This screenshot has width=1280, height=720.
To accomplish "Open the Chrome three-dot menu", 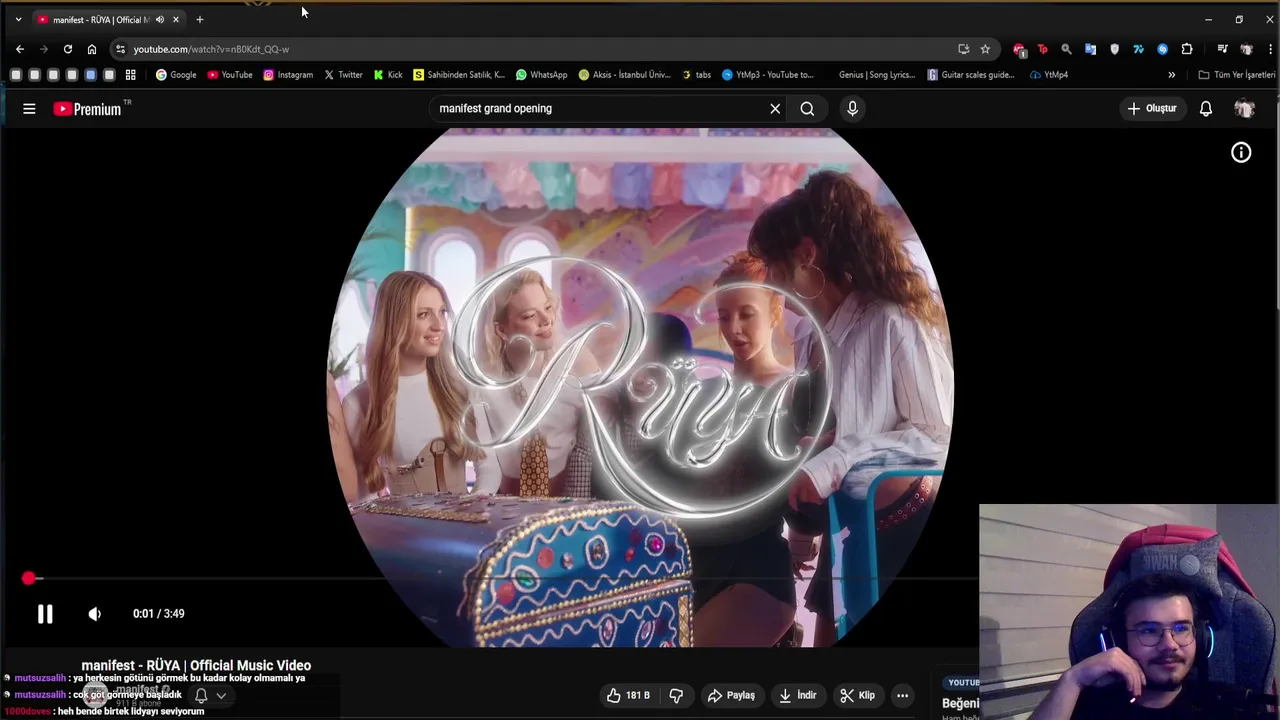I will (1270, 49).
